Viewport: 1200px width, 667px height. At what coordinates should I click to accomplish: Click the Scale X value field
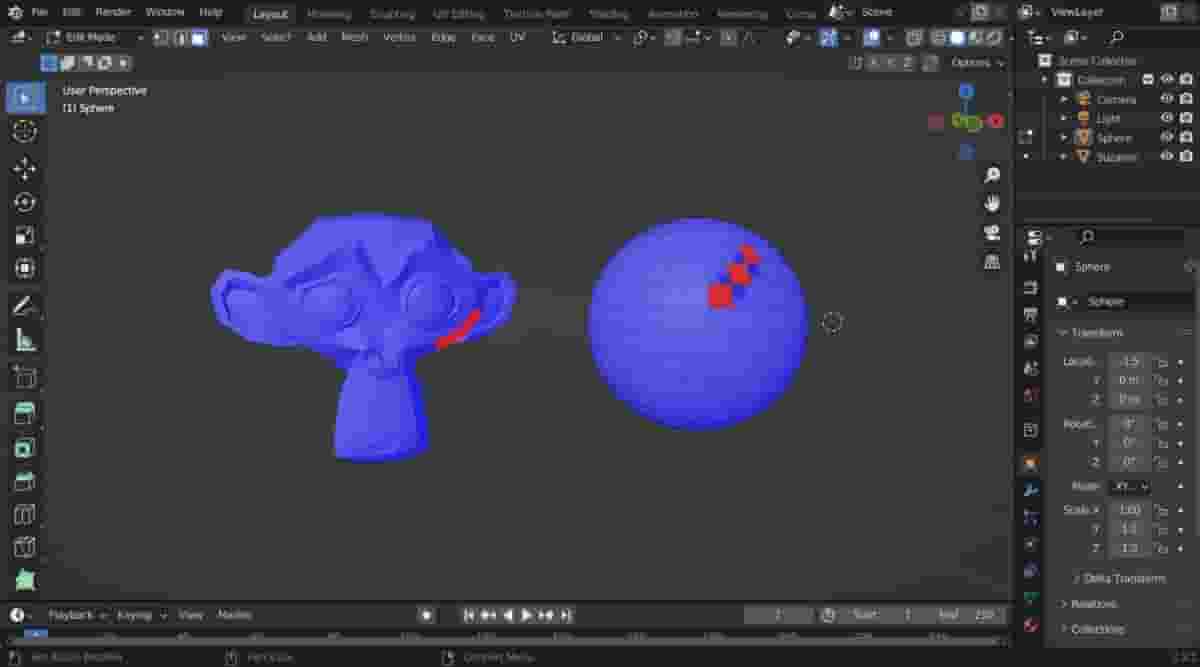[x=1130, y=510]
